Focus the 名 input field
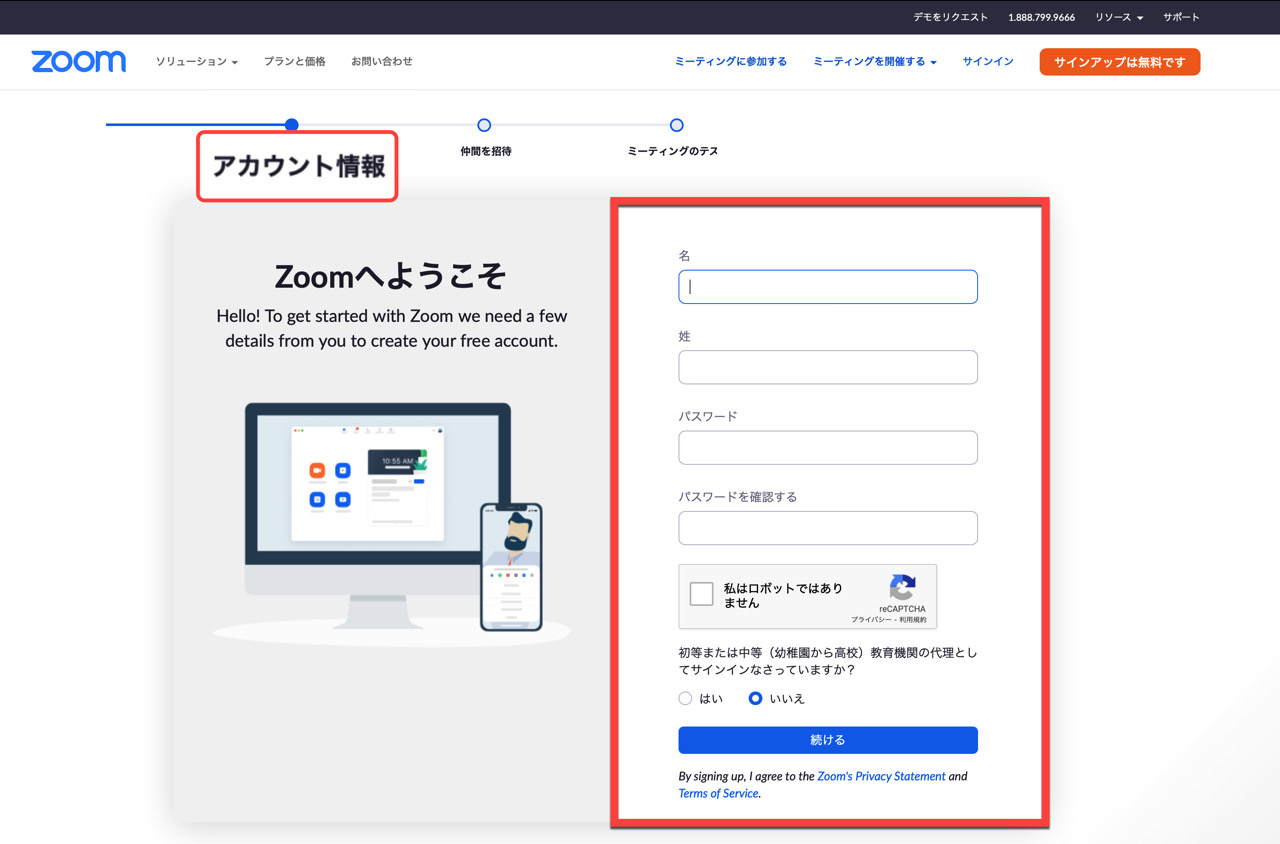This screenshot has height=844, width=1280. [x=828, y=287]
